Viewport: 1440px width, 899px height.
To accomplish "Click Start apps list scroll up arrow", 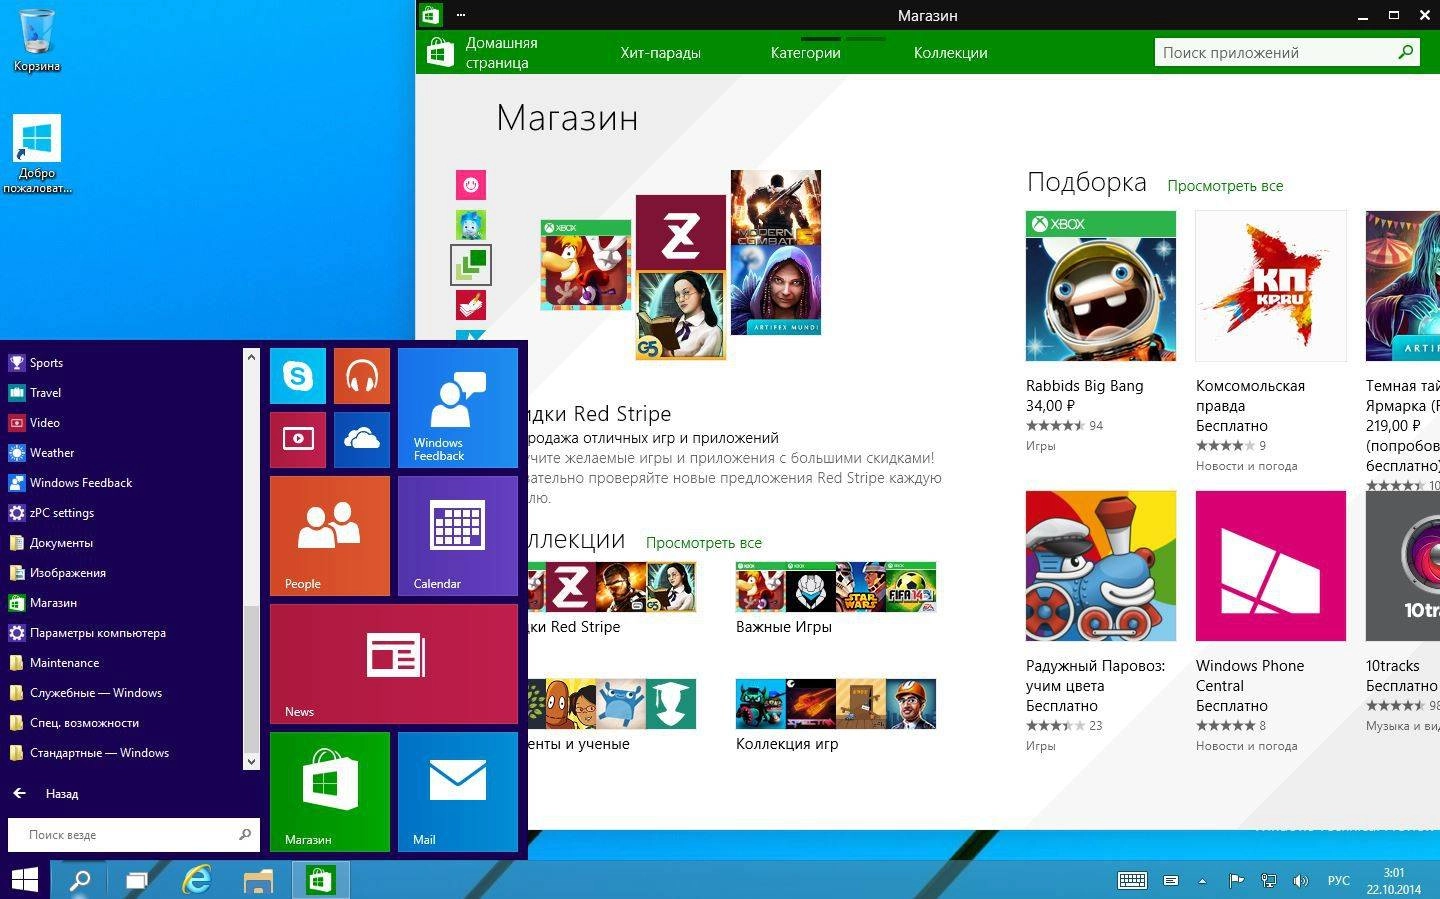I will coord(251,356).
